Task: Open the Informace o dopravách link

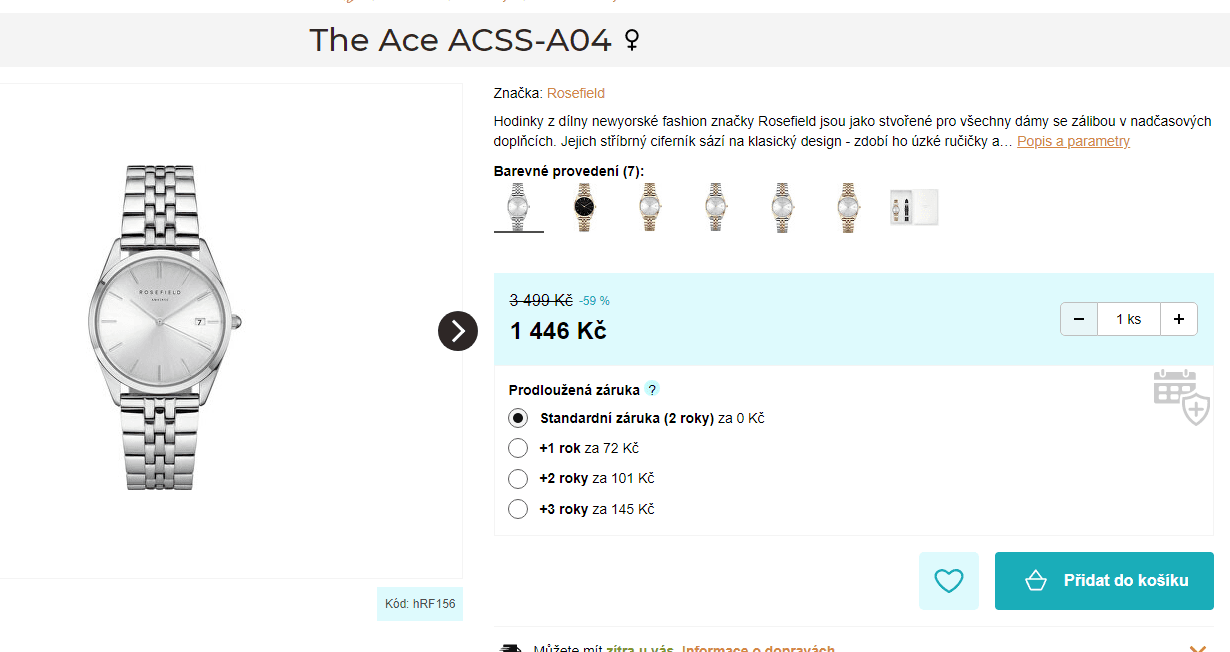Action: [758, 648]
